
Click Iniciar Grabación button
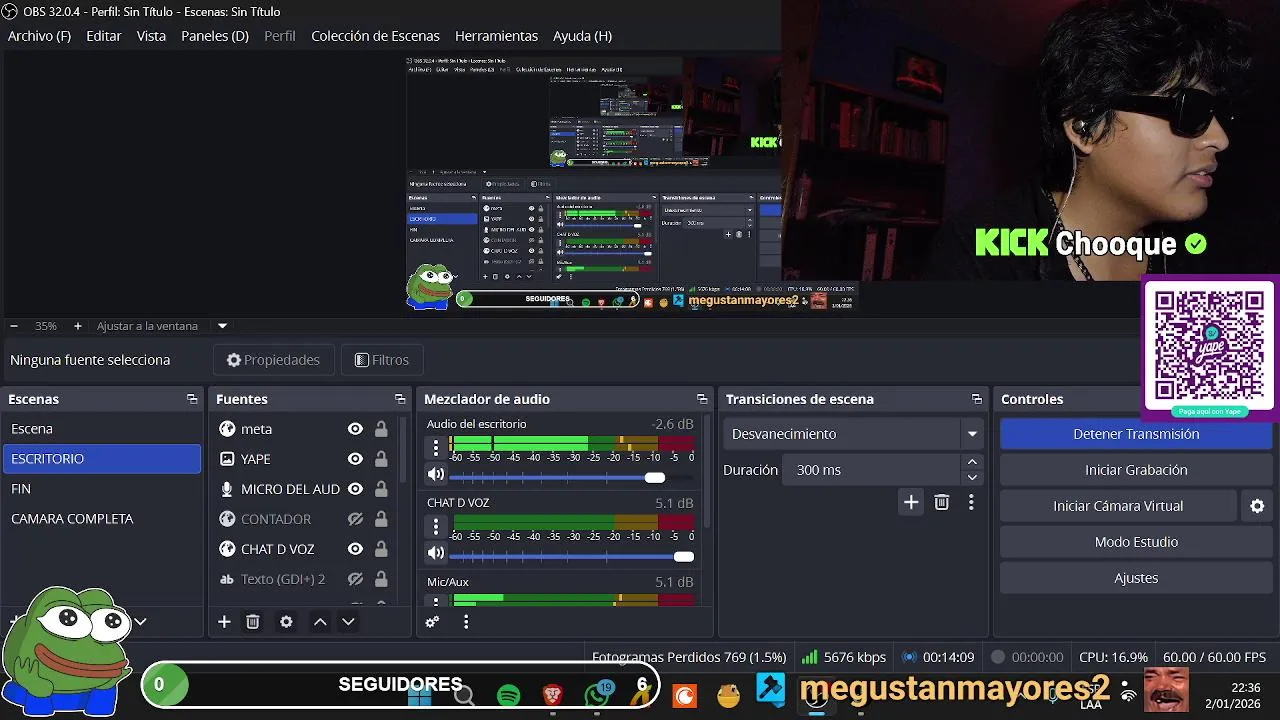point(1136,470)
